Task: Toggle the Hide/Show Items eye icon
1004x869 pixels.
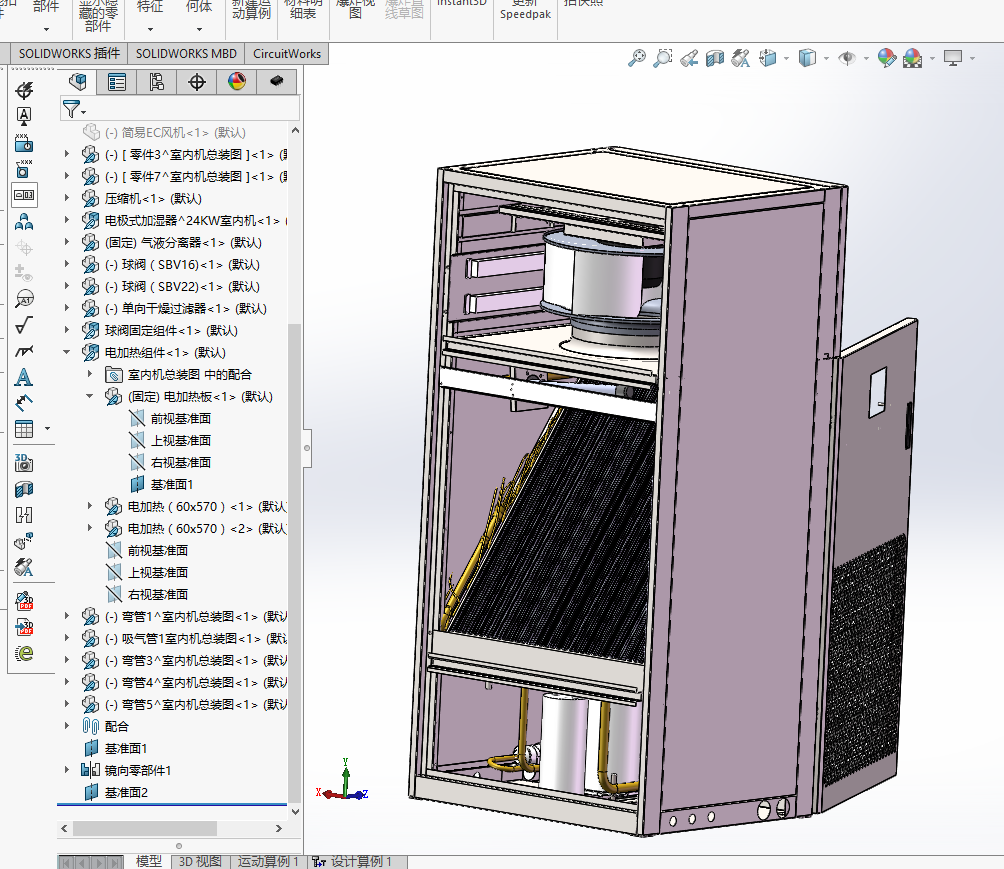Action: (x=846, y=59)
